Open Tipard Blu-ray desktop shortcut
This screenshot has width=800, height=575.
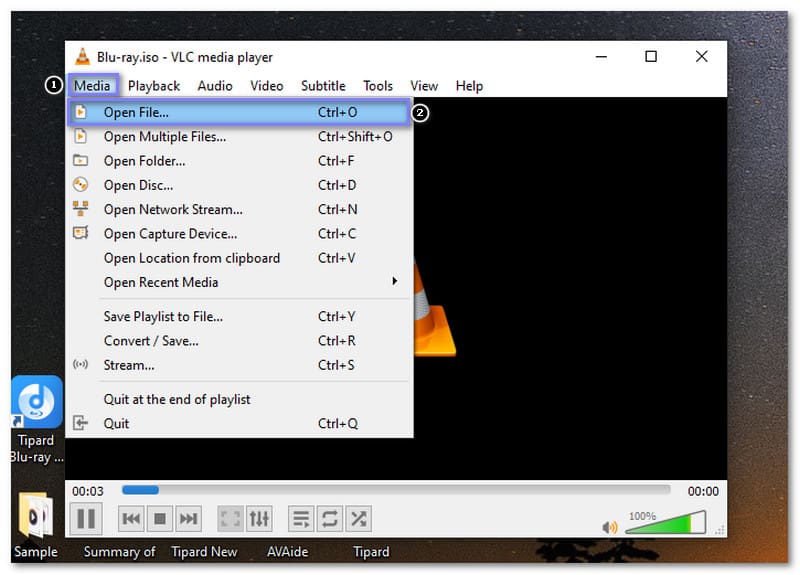[x=36, y=418]
